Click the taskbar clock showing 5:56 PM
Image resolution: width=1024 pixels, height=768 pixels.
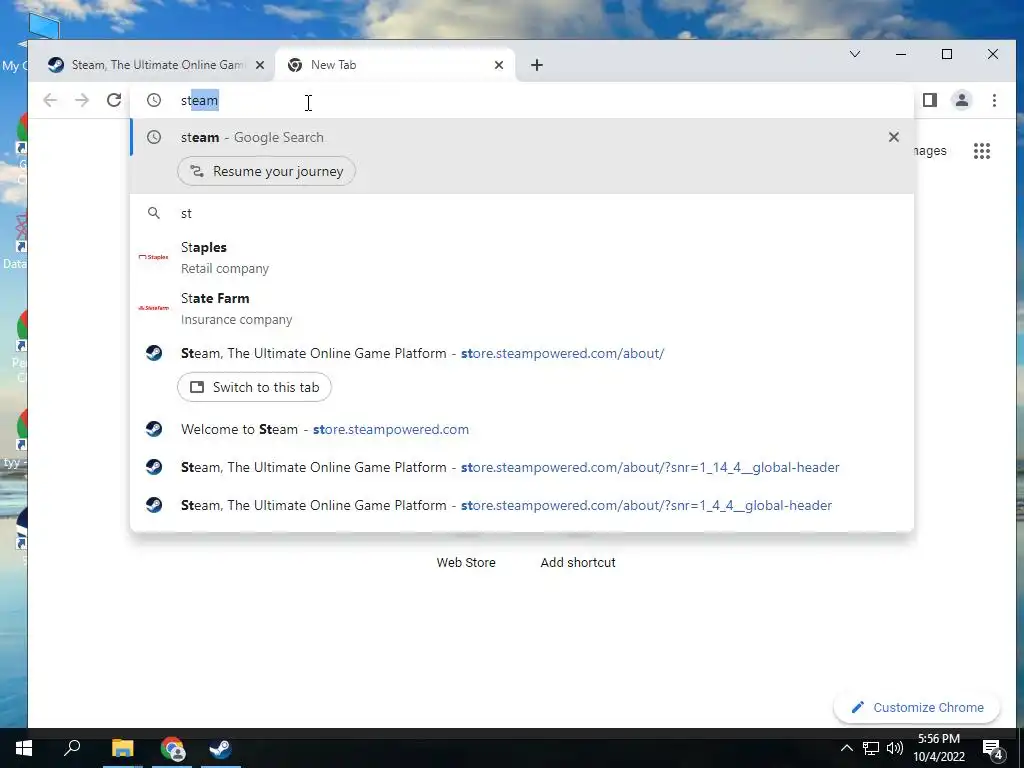coord(939,748)
